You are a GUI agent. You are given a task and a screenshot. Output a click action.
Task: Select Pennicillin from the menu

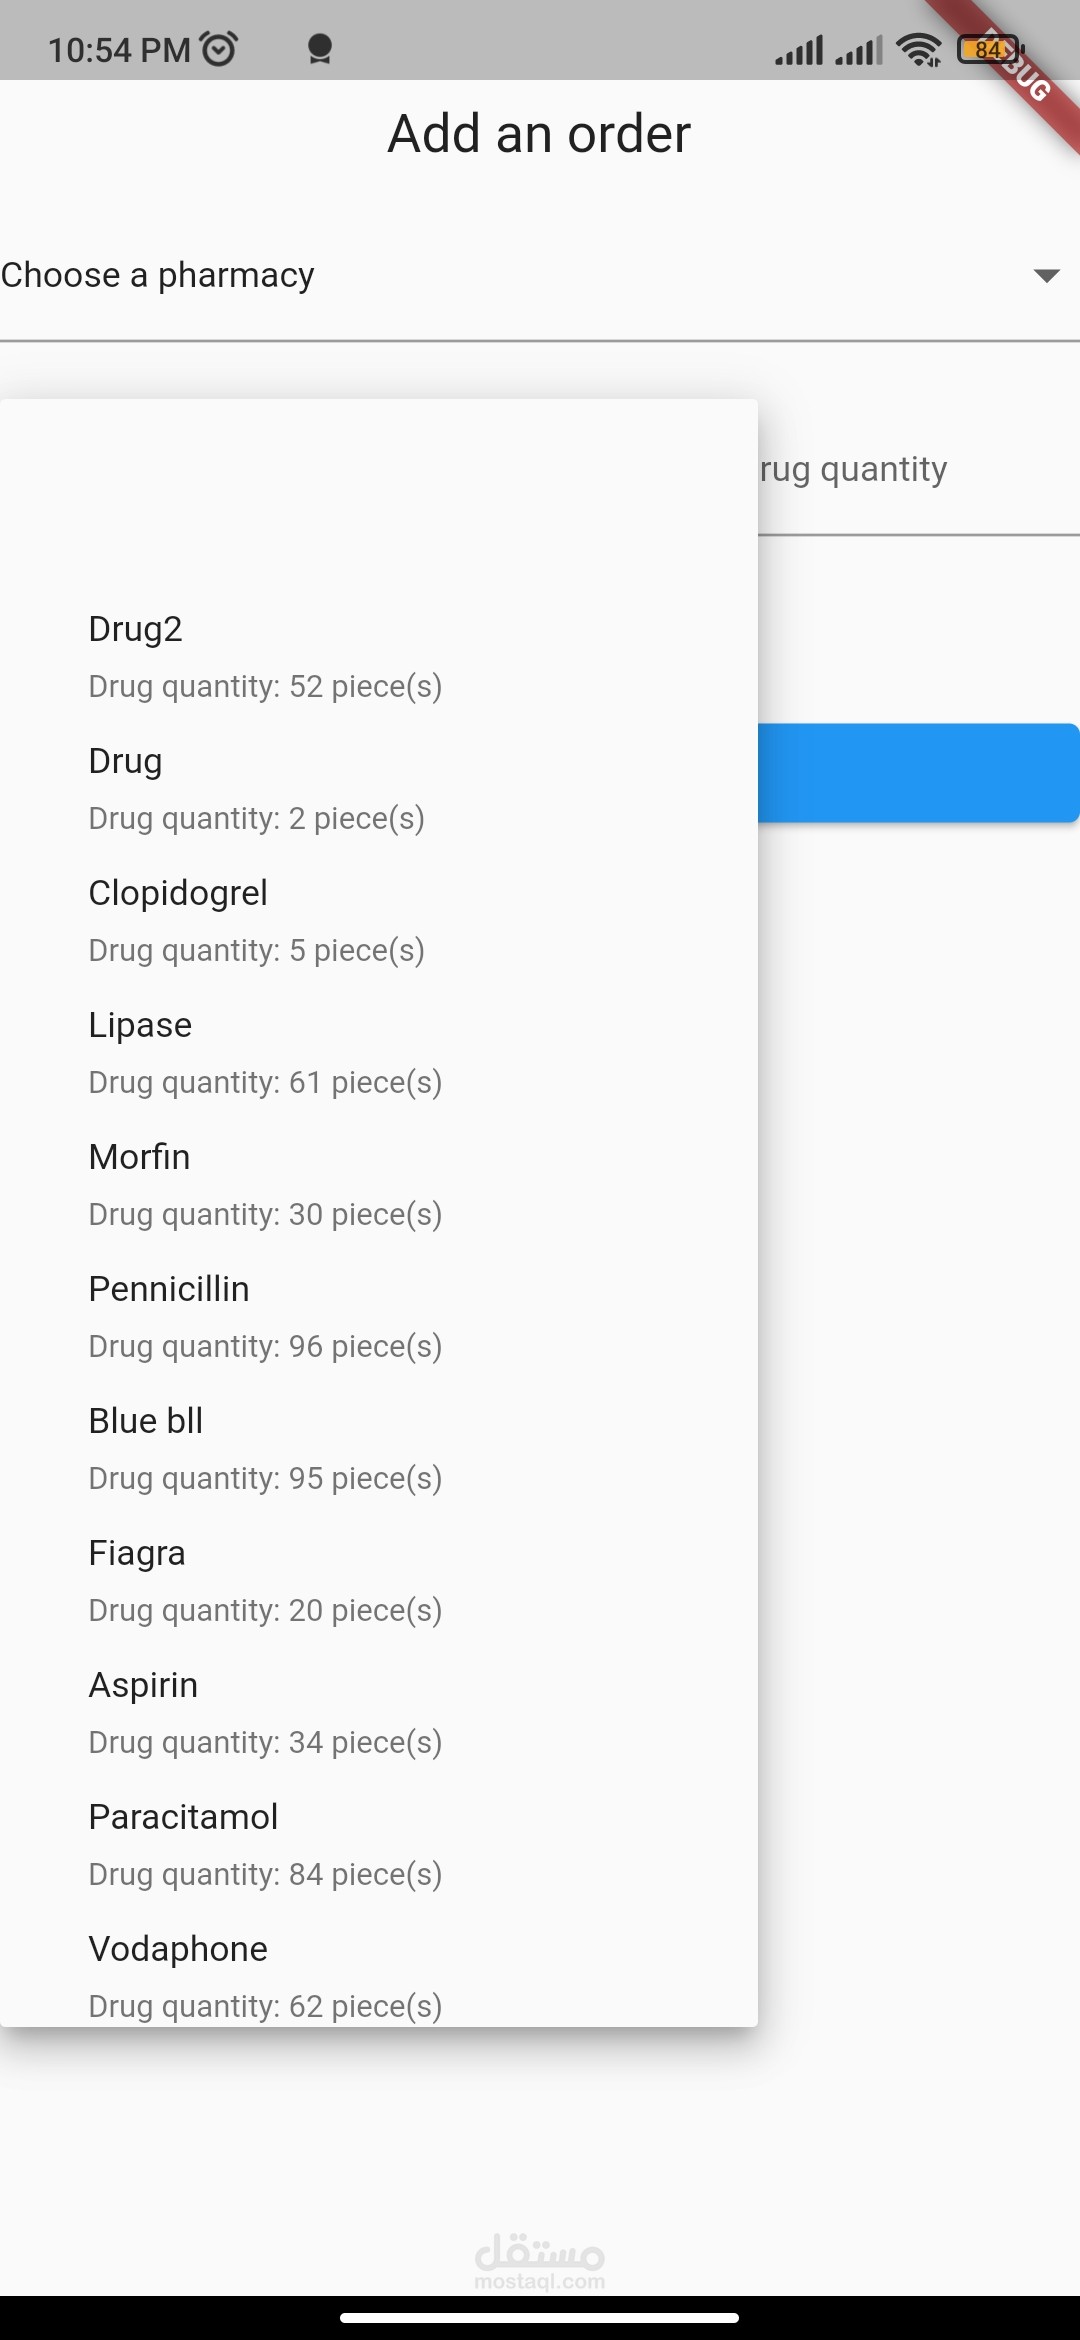pos(265,1317)
